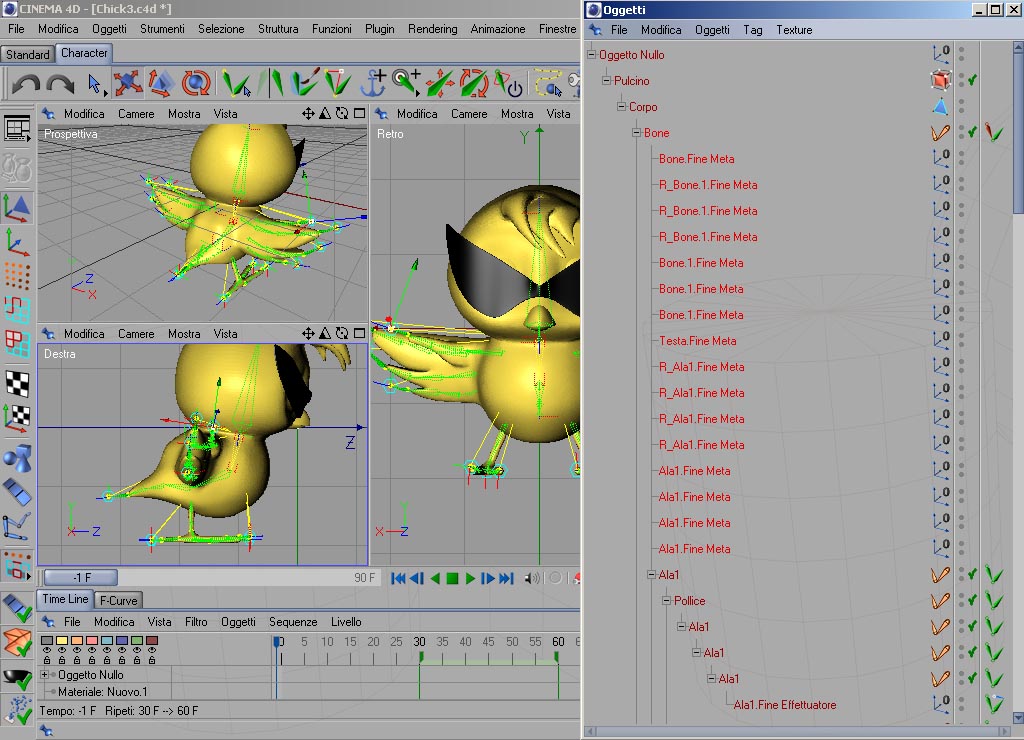The width and height of the screenshot is (1024, 740).
Task: Maximize the Prospettiva viewport with square icon
Action: [359, 114]
